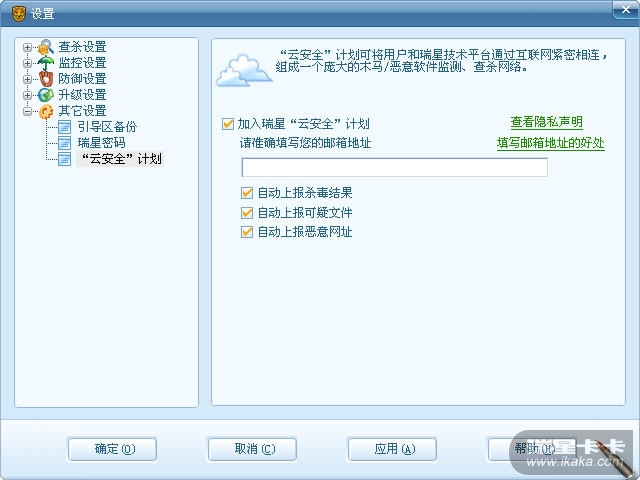Click the 帮助(H) help button

point(532,449)
